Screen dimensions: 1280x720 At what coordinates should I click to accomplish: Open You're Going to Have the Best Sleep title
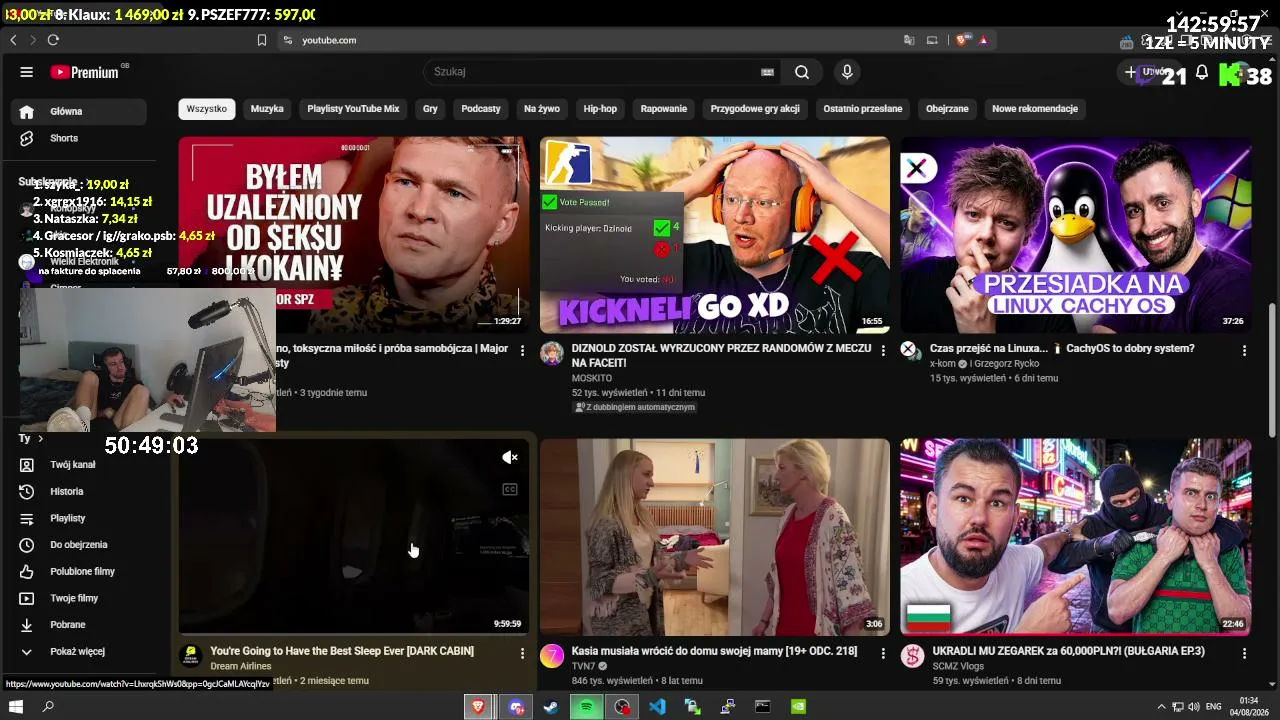click(x=342, y=651)
